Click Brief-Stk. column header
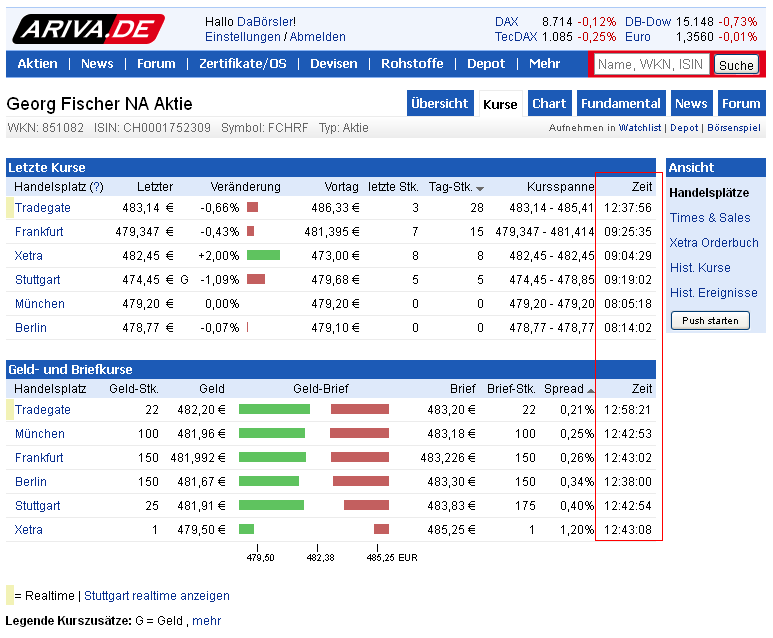 pyautogui.click(x=511, y=389)
